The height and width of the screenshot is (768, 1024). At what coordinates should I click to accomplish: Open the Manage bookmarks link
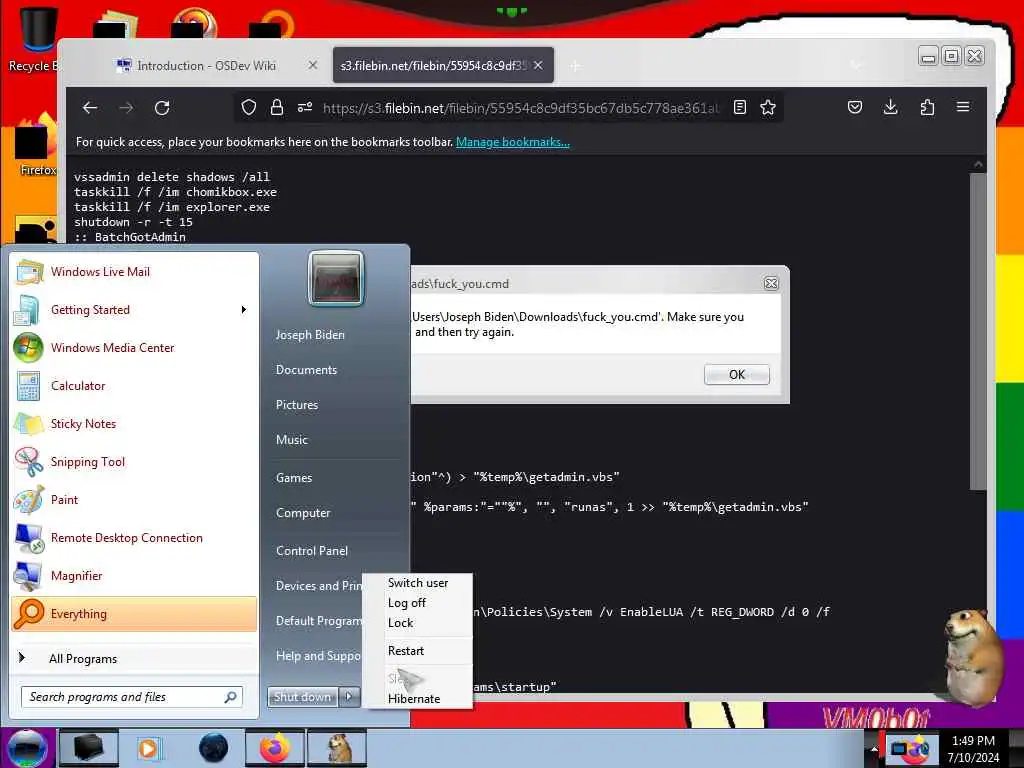click(513, 142)
